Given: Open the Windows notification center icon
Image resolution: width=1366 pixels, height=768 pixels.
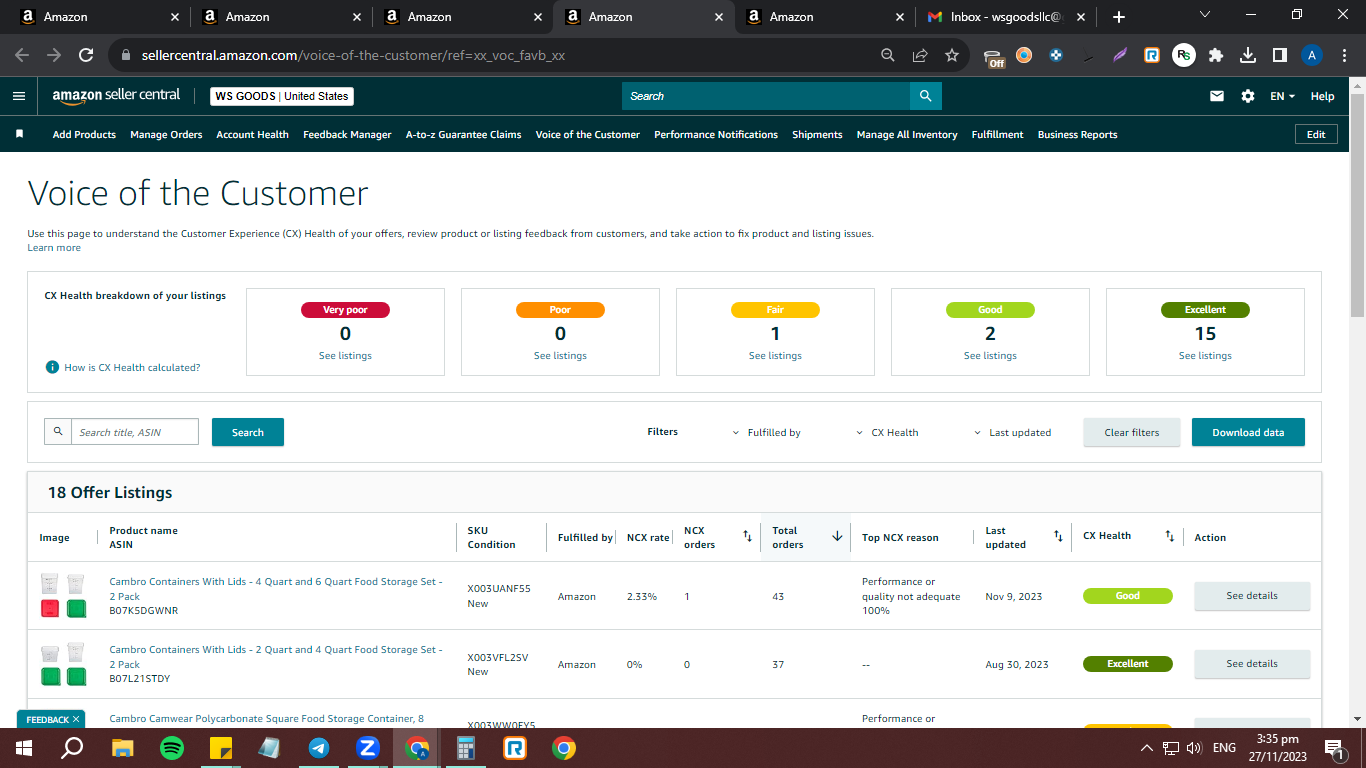Looking at the screenshot, I should 1333,748.
